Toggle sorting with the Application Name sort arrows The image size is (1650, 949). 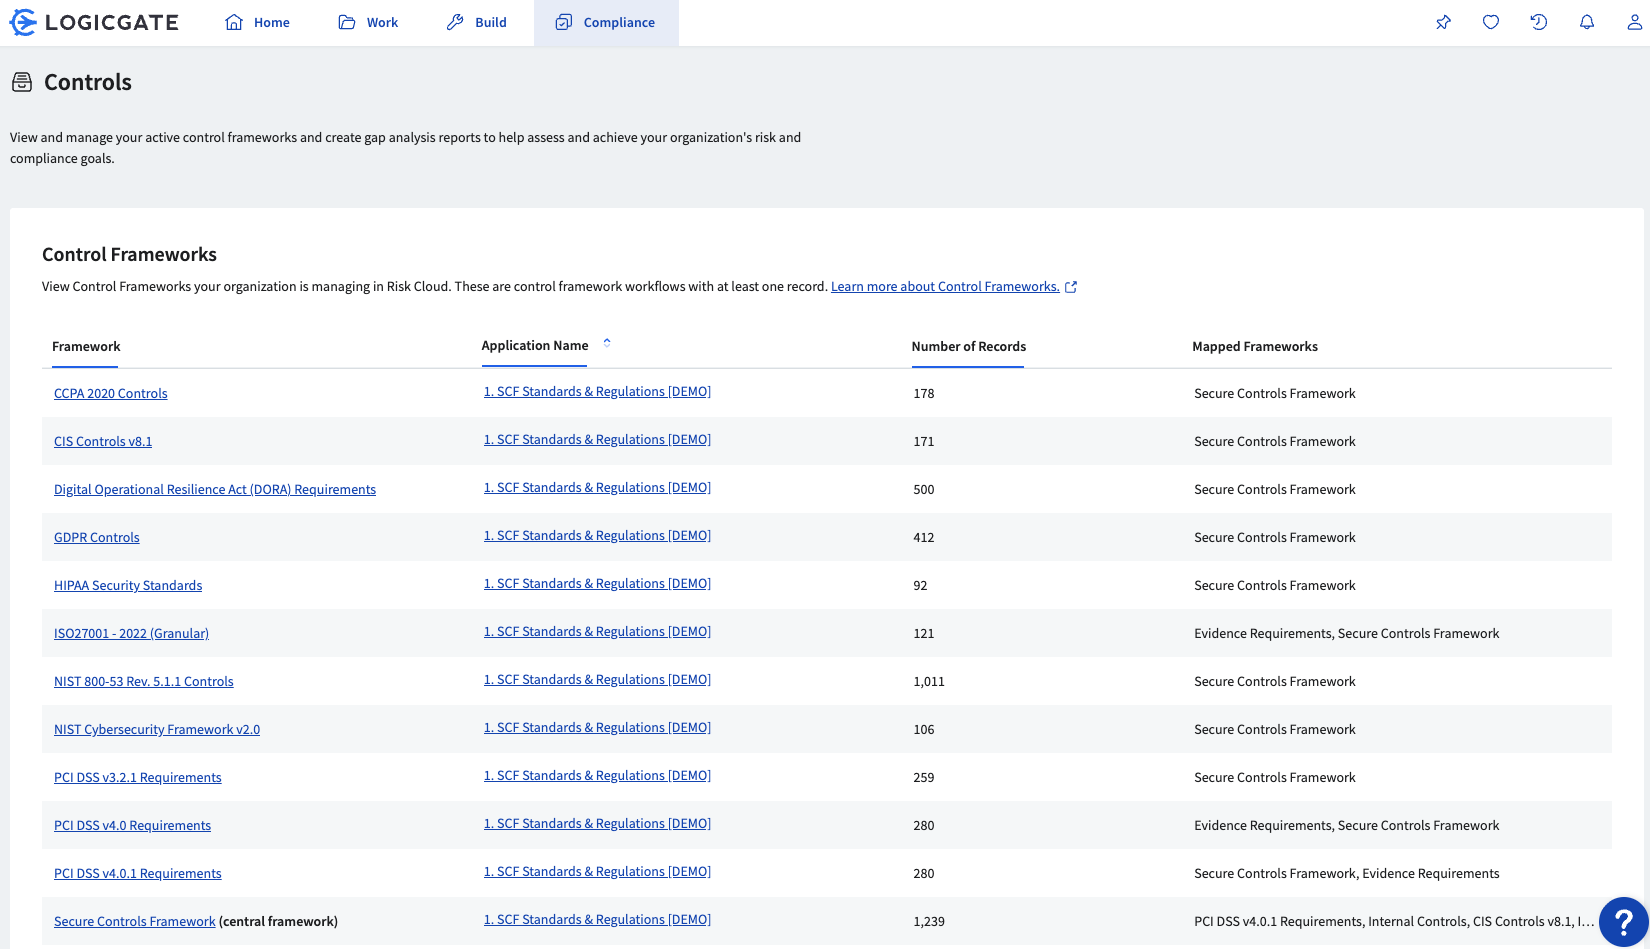point(607,342)
